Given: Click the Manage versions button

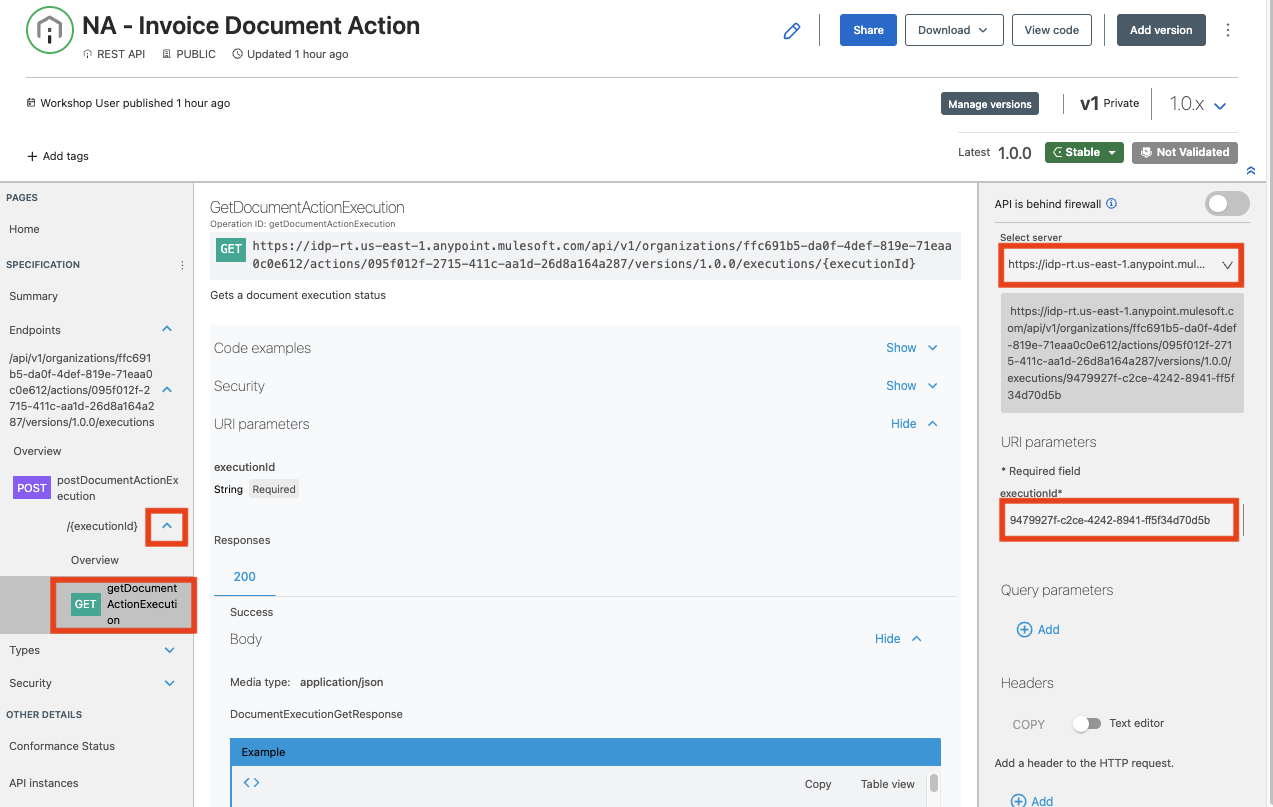Looking at the screenshot, I should (x=990, y=104).
